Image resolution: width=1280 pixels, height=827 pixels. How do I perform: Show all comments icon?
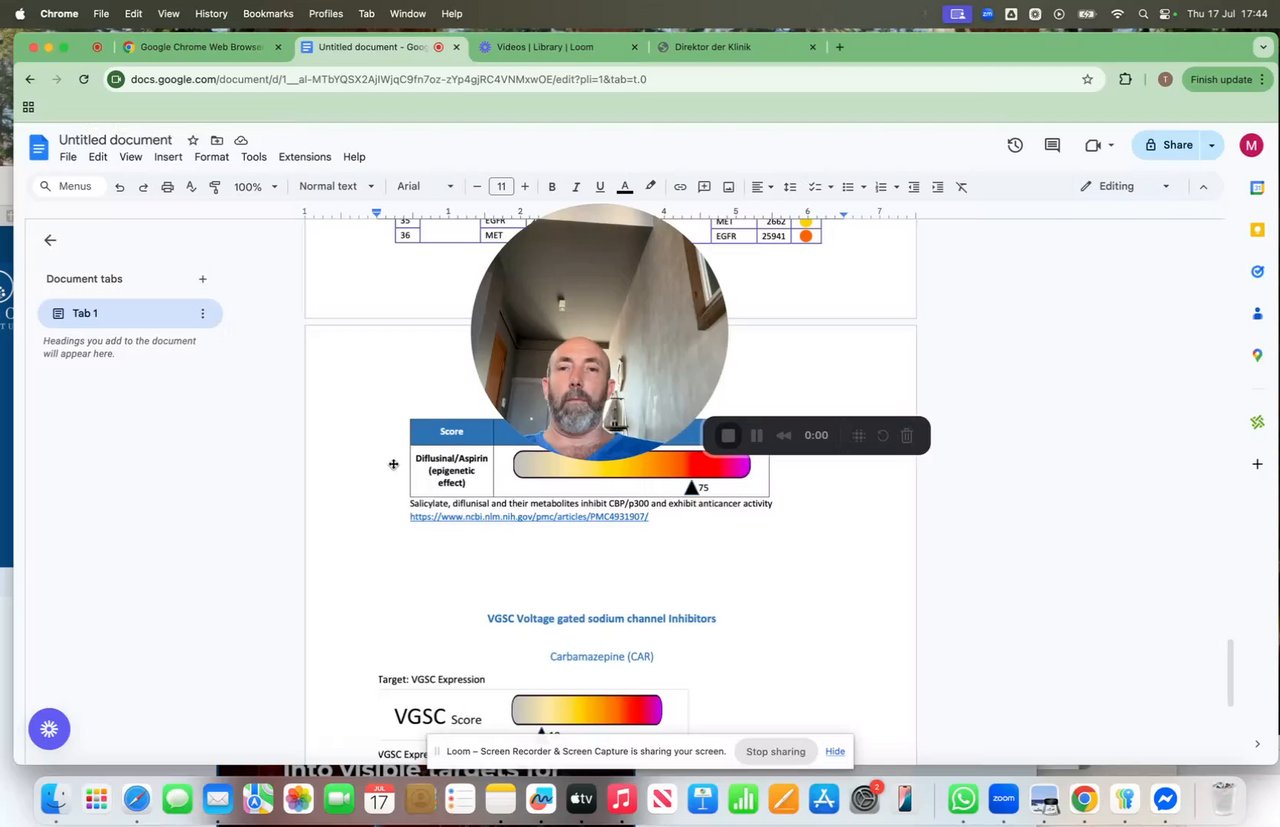(1052, 145)
